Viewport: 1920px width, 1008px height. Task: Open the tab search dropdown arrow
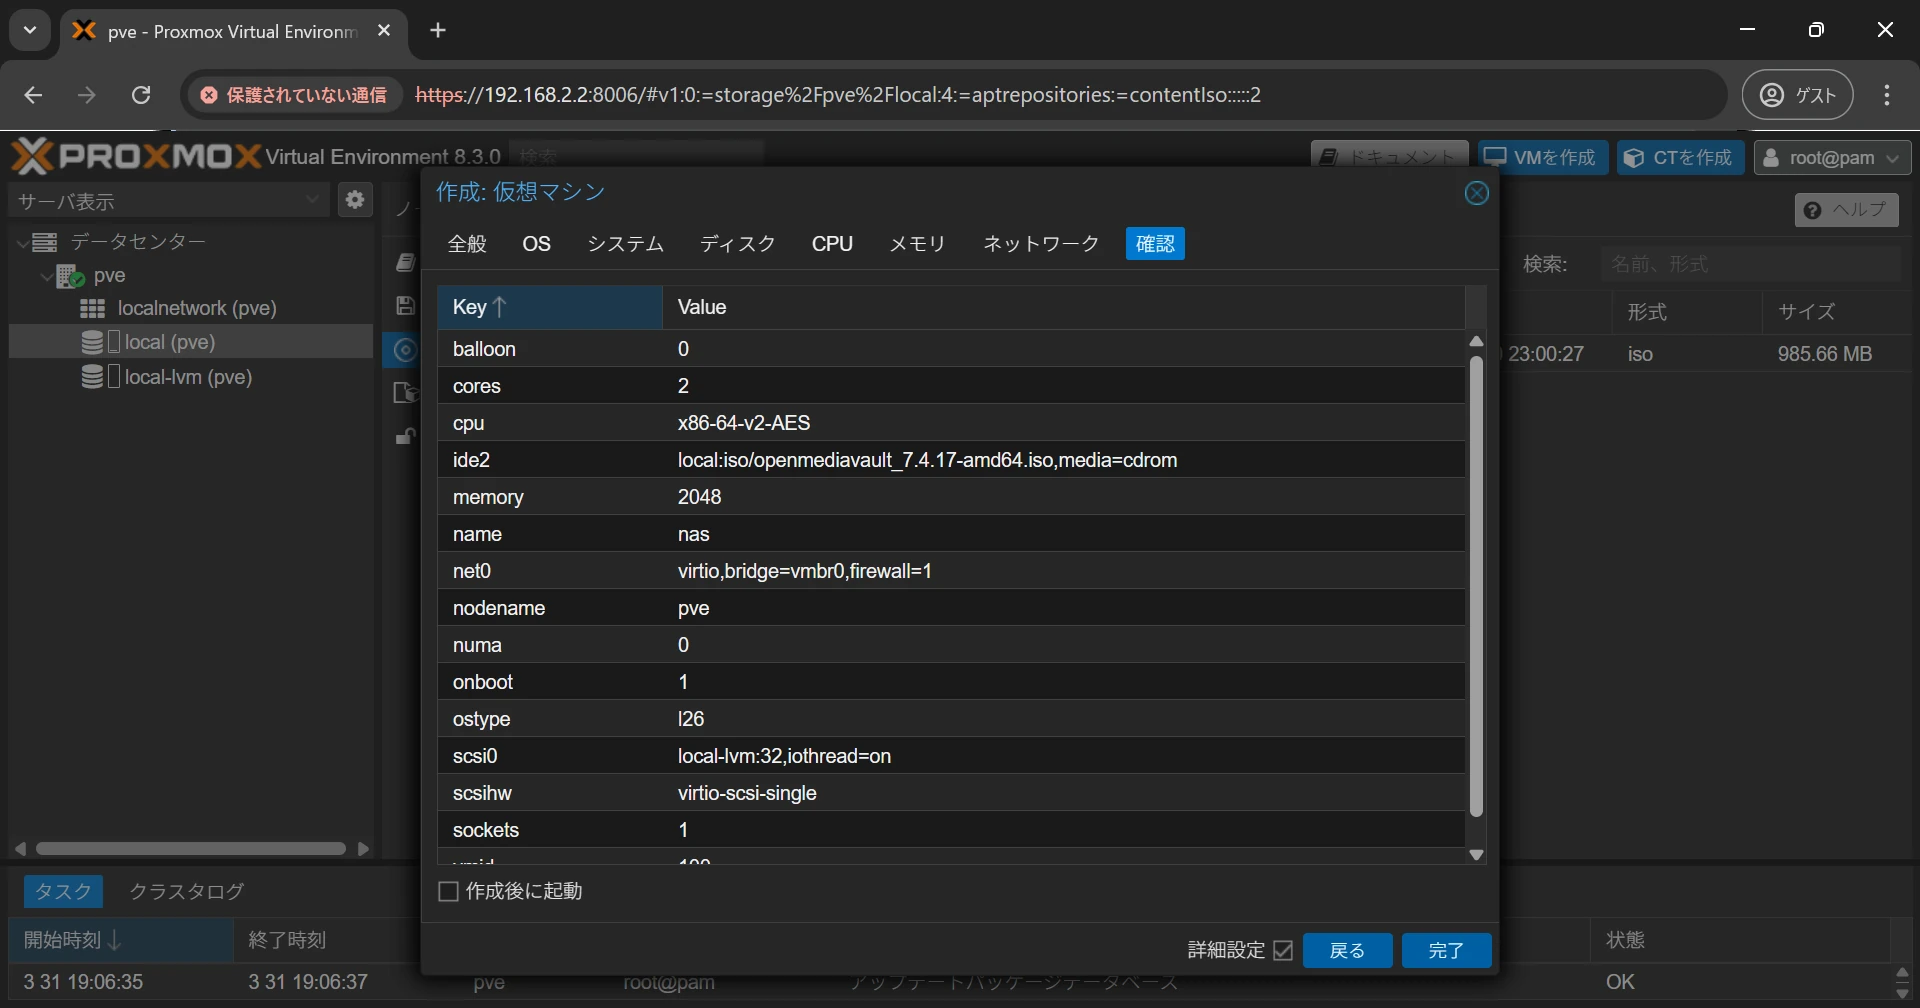coord(30,31)
